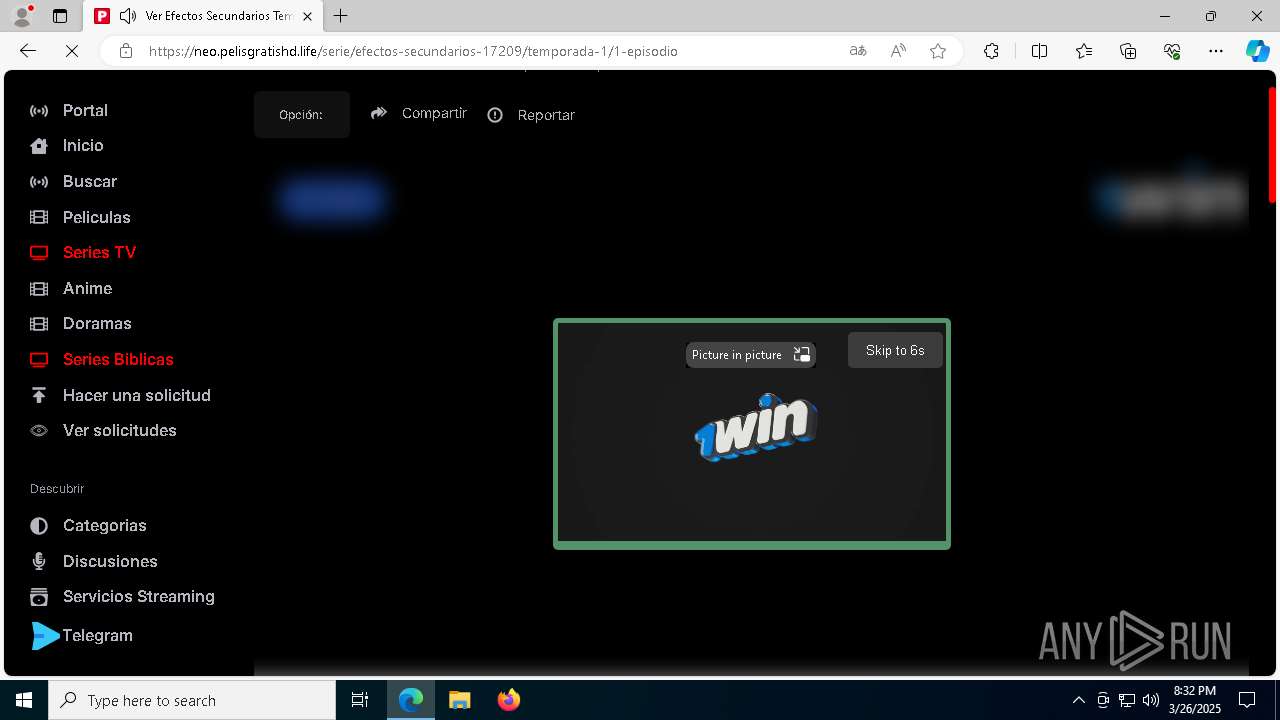Select the Ver Efectos Secundarios tab

click(203, 16)
